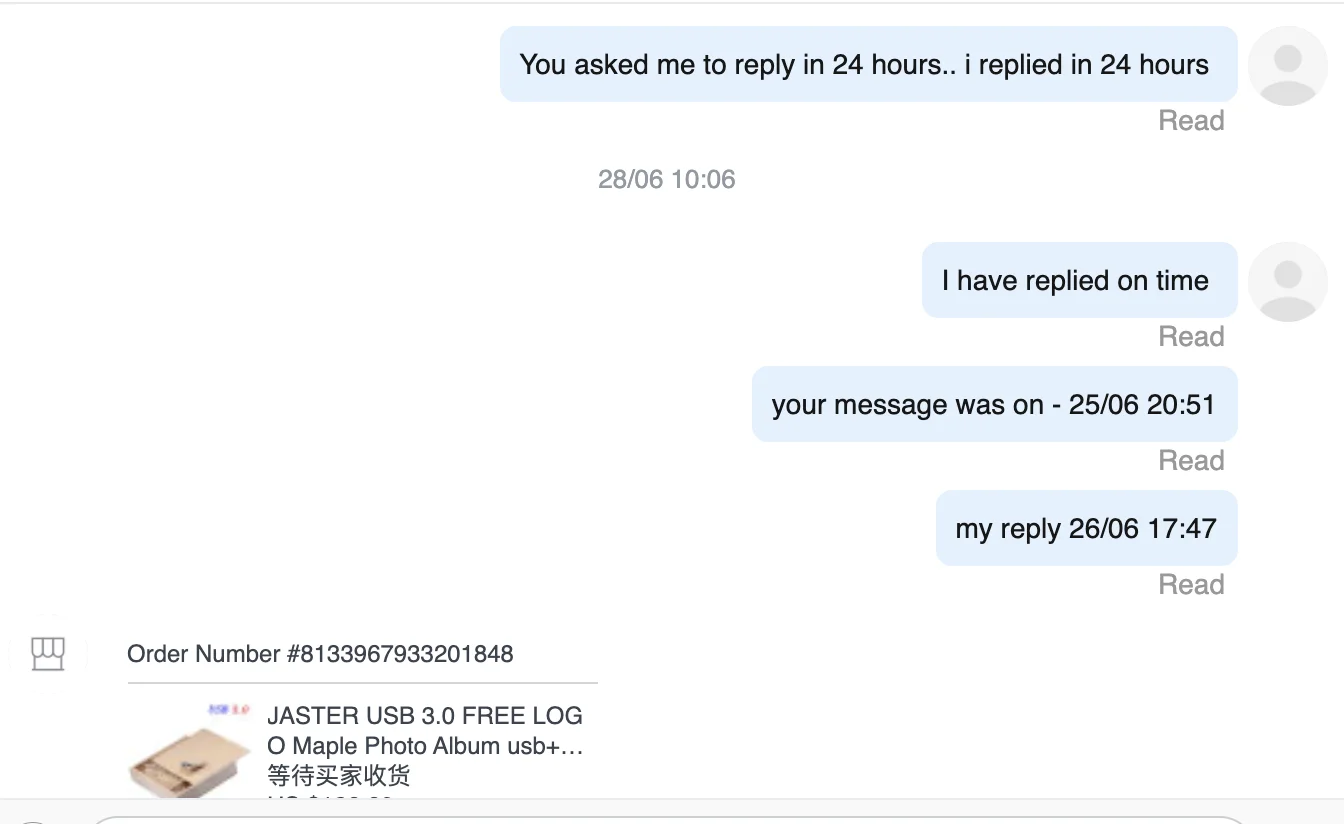This screenshot has width=1344, height=824.
Task: Click Read status below "your message was on"
Action: (x=1191, y=461)
